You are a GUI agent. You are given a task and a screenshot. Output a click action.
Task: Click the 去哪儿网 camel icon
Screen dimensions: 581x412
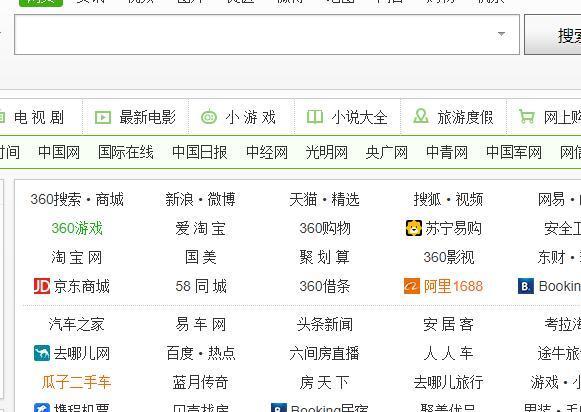42,353
